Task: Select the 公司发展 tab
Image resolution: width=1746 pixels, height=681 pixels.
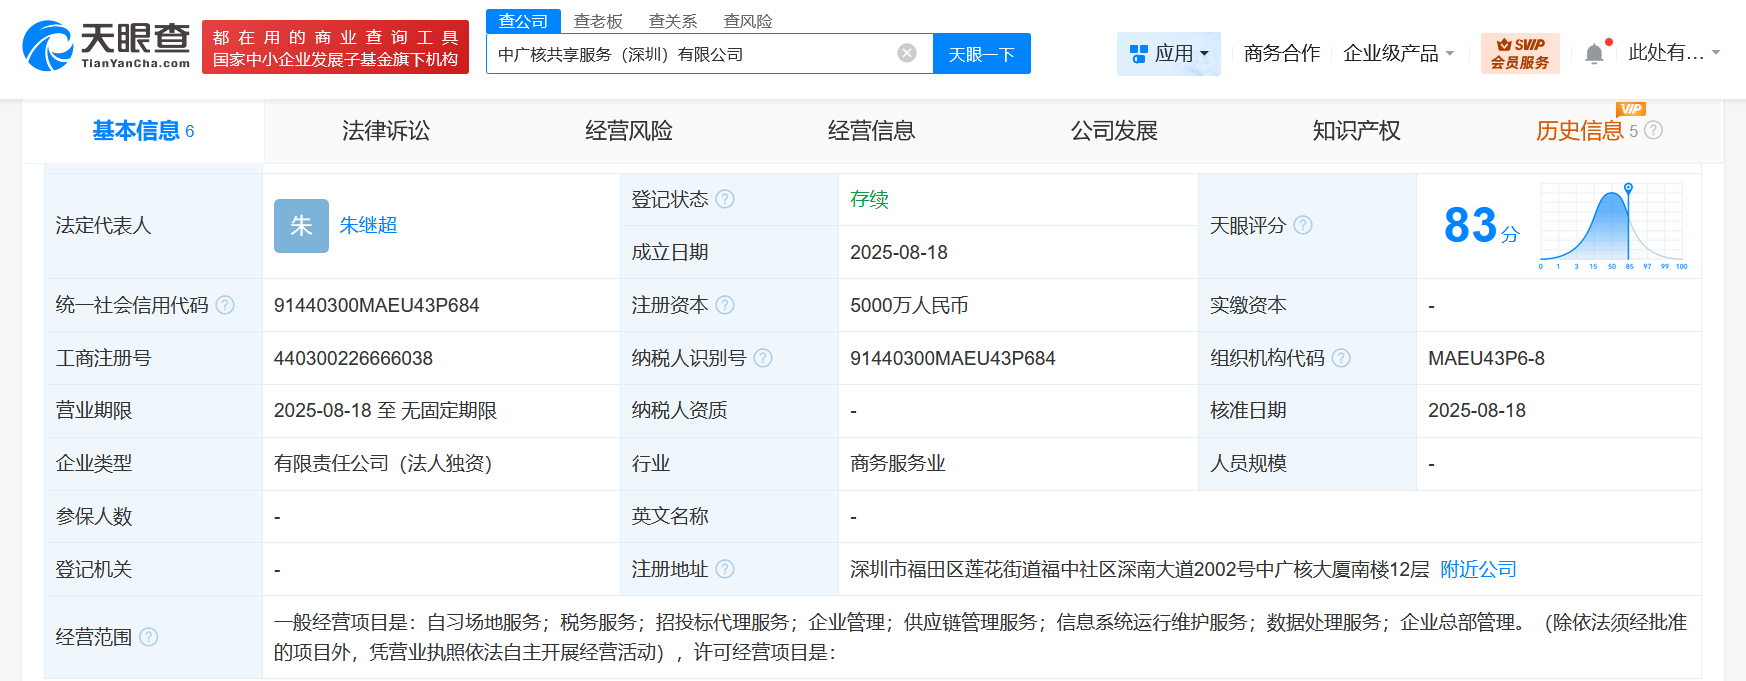Action: pos(1114,131)
